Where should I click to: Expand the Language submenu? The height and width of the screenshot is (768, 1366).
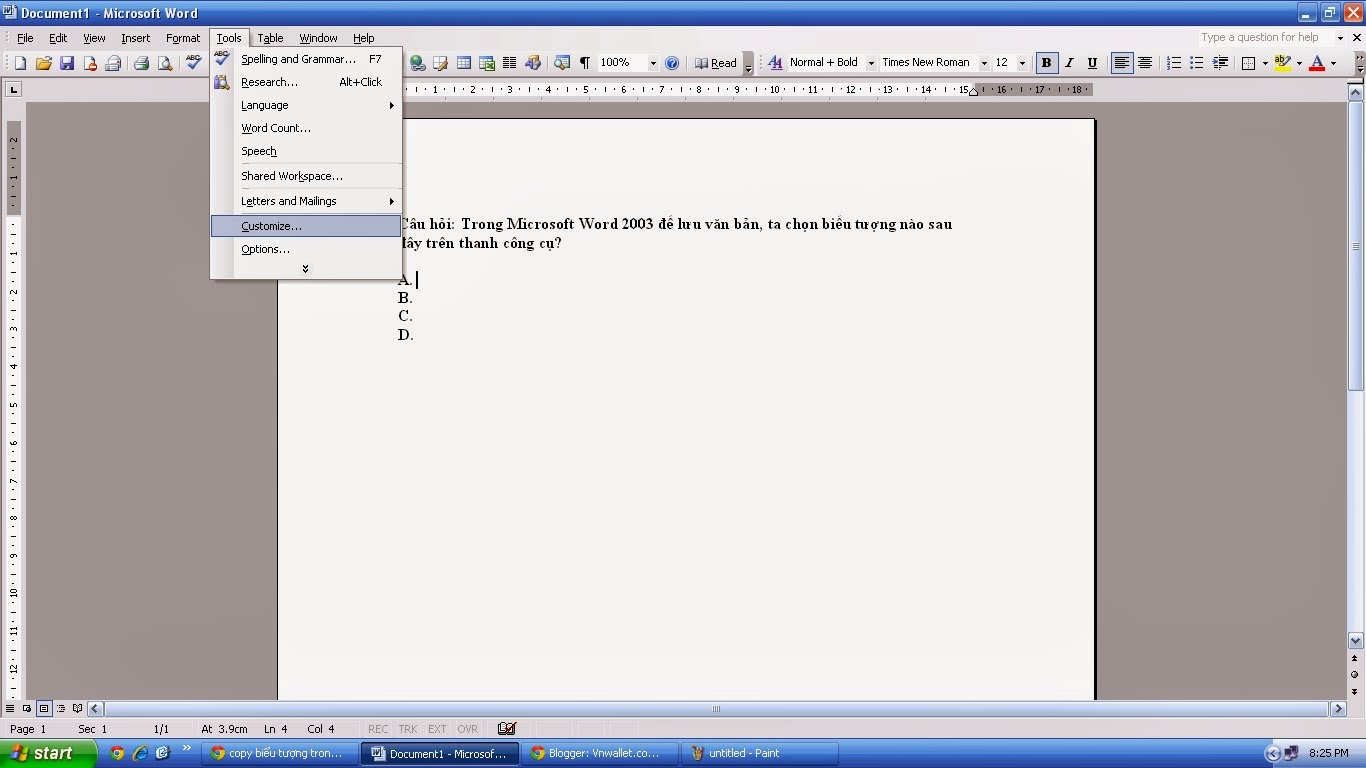tap(306, 105)
